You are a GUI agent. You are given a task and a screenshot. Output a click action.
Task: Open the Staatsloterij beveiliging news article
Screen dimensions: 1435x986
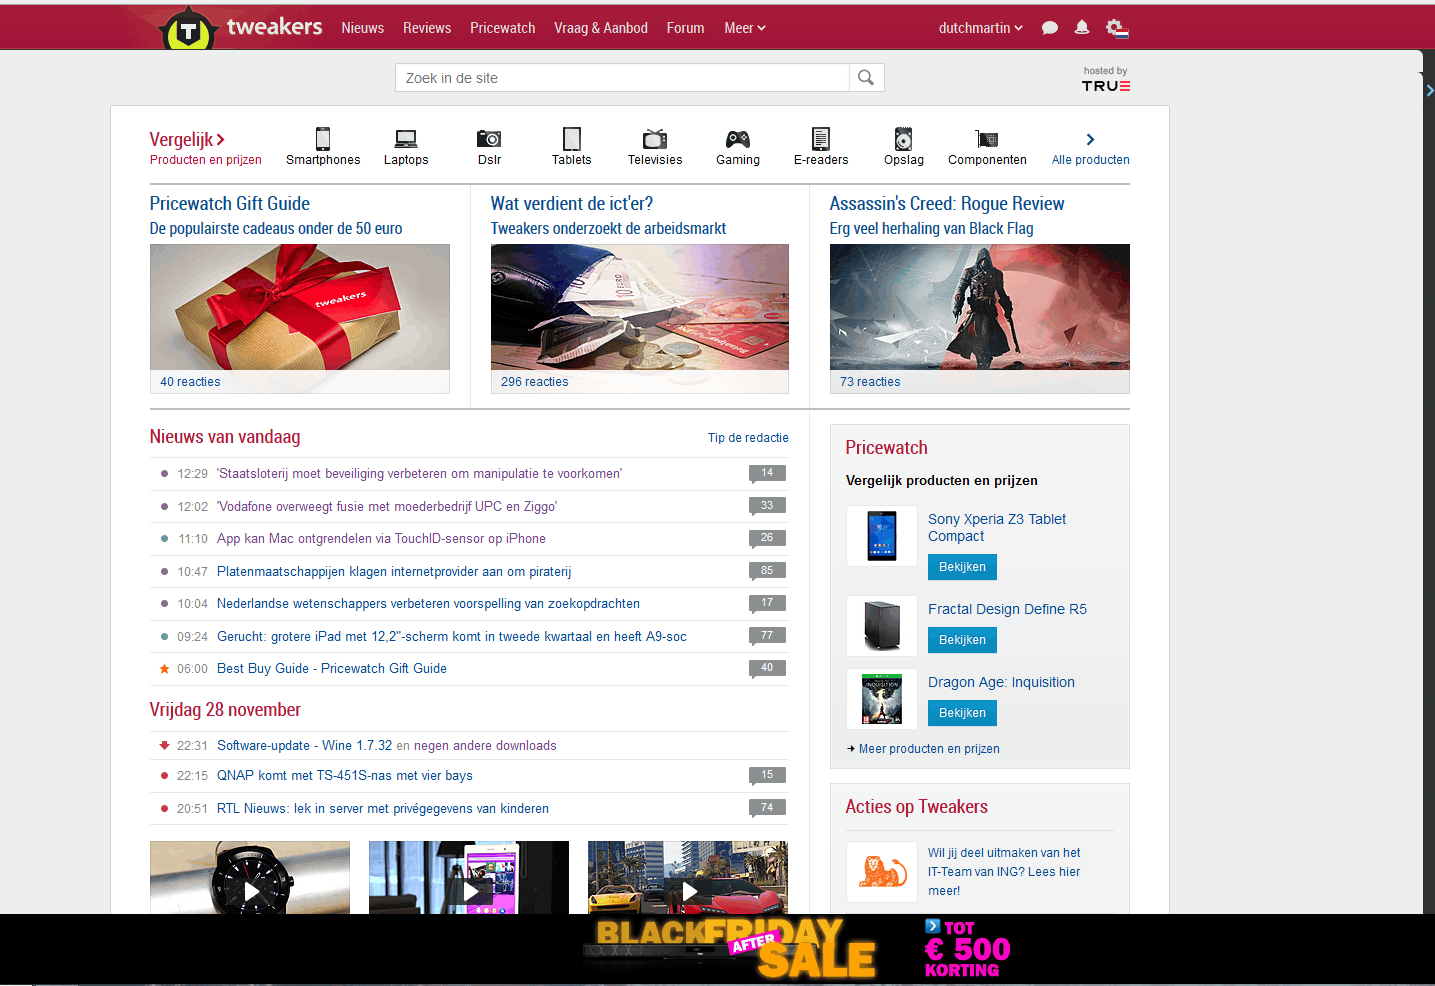click(419, 474)
